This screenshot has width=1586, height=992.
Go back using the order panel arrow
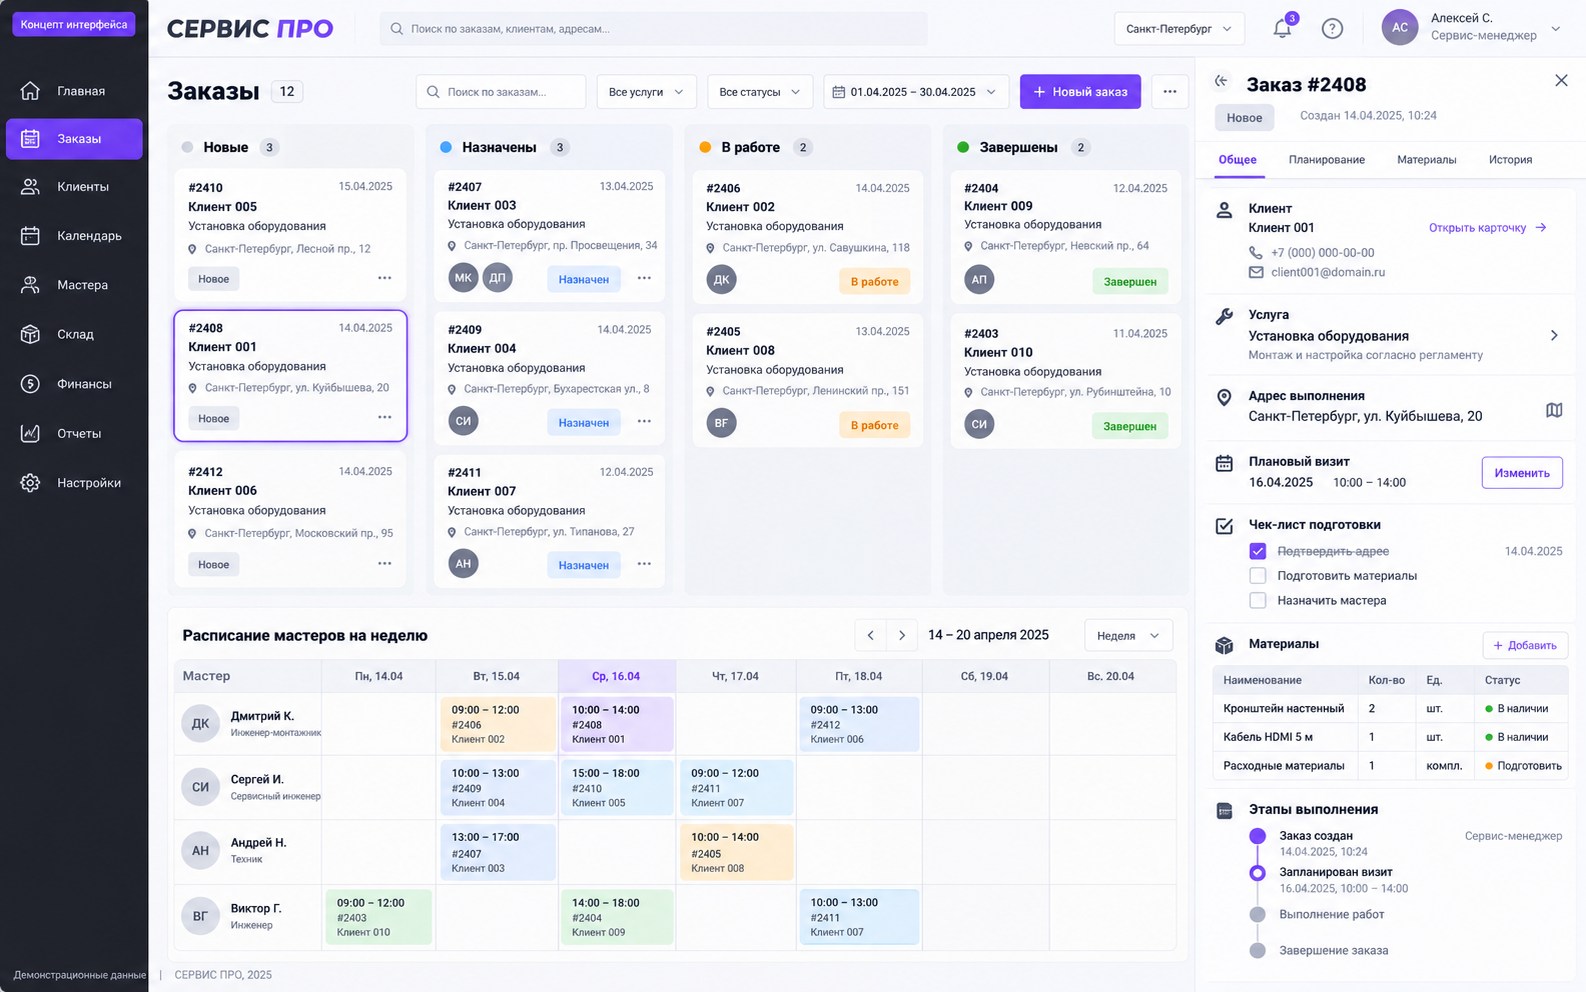coord(1221,82)
